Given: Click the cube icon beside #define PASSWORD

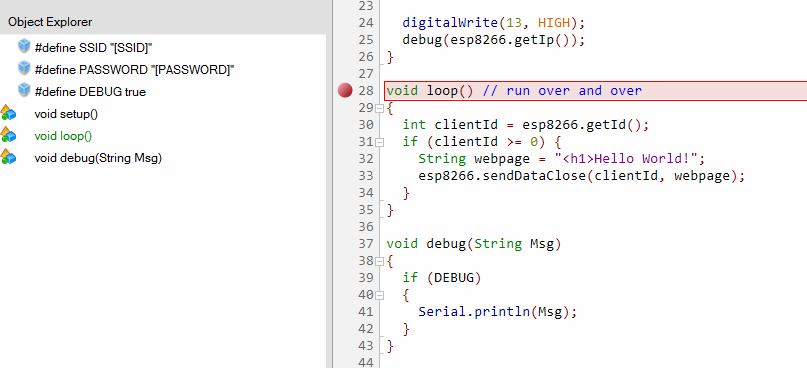Looking at the screenshot, I should point(24,68).
